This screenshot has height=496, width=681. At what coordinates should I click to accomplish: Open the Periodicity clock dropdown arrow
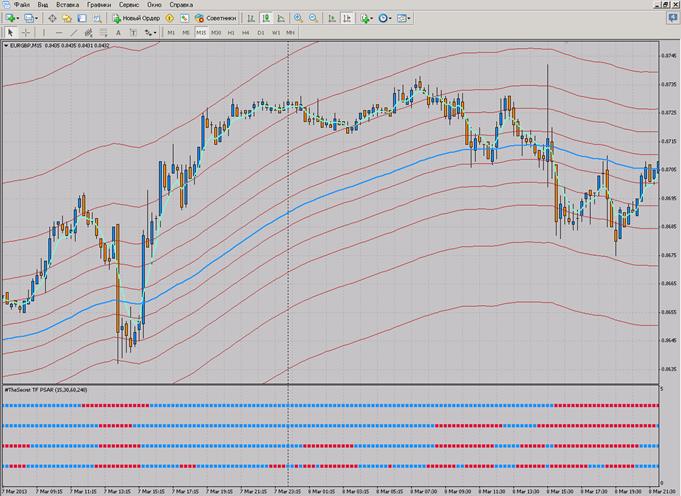[390, 18]
